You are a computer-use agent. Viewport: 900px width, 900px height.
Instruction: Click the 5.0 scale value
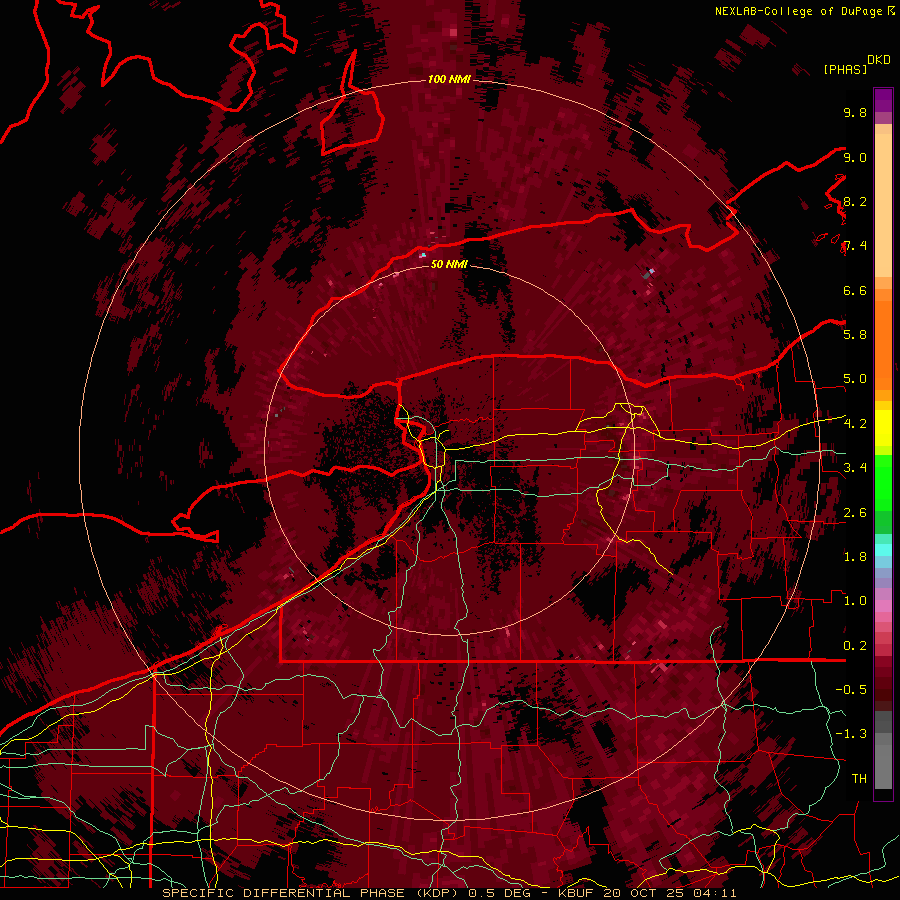click(x=855, y=379)
